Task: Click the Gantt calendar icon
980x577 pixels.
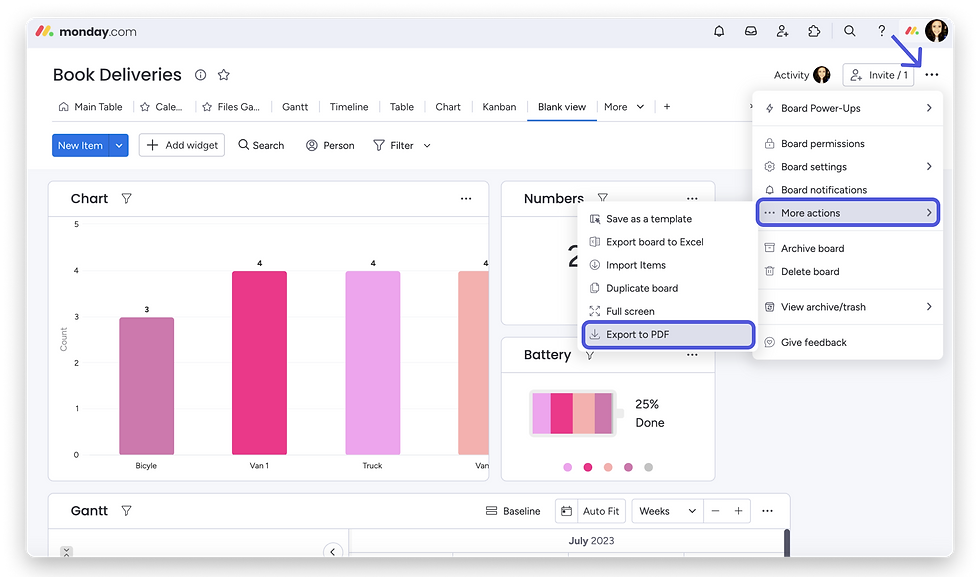Action: 566,511
